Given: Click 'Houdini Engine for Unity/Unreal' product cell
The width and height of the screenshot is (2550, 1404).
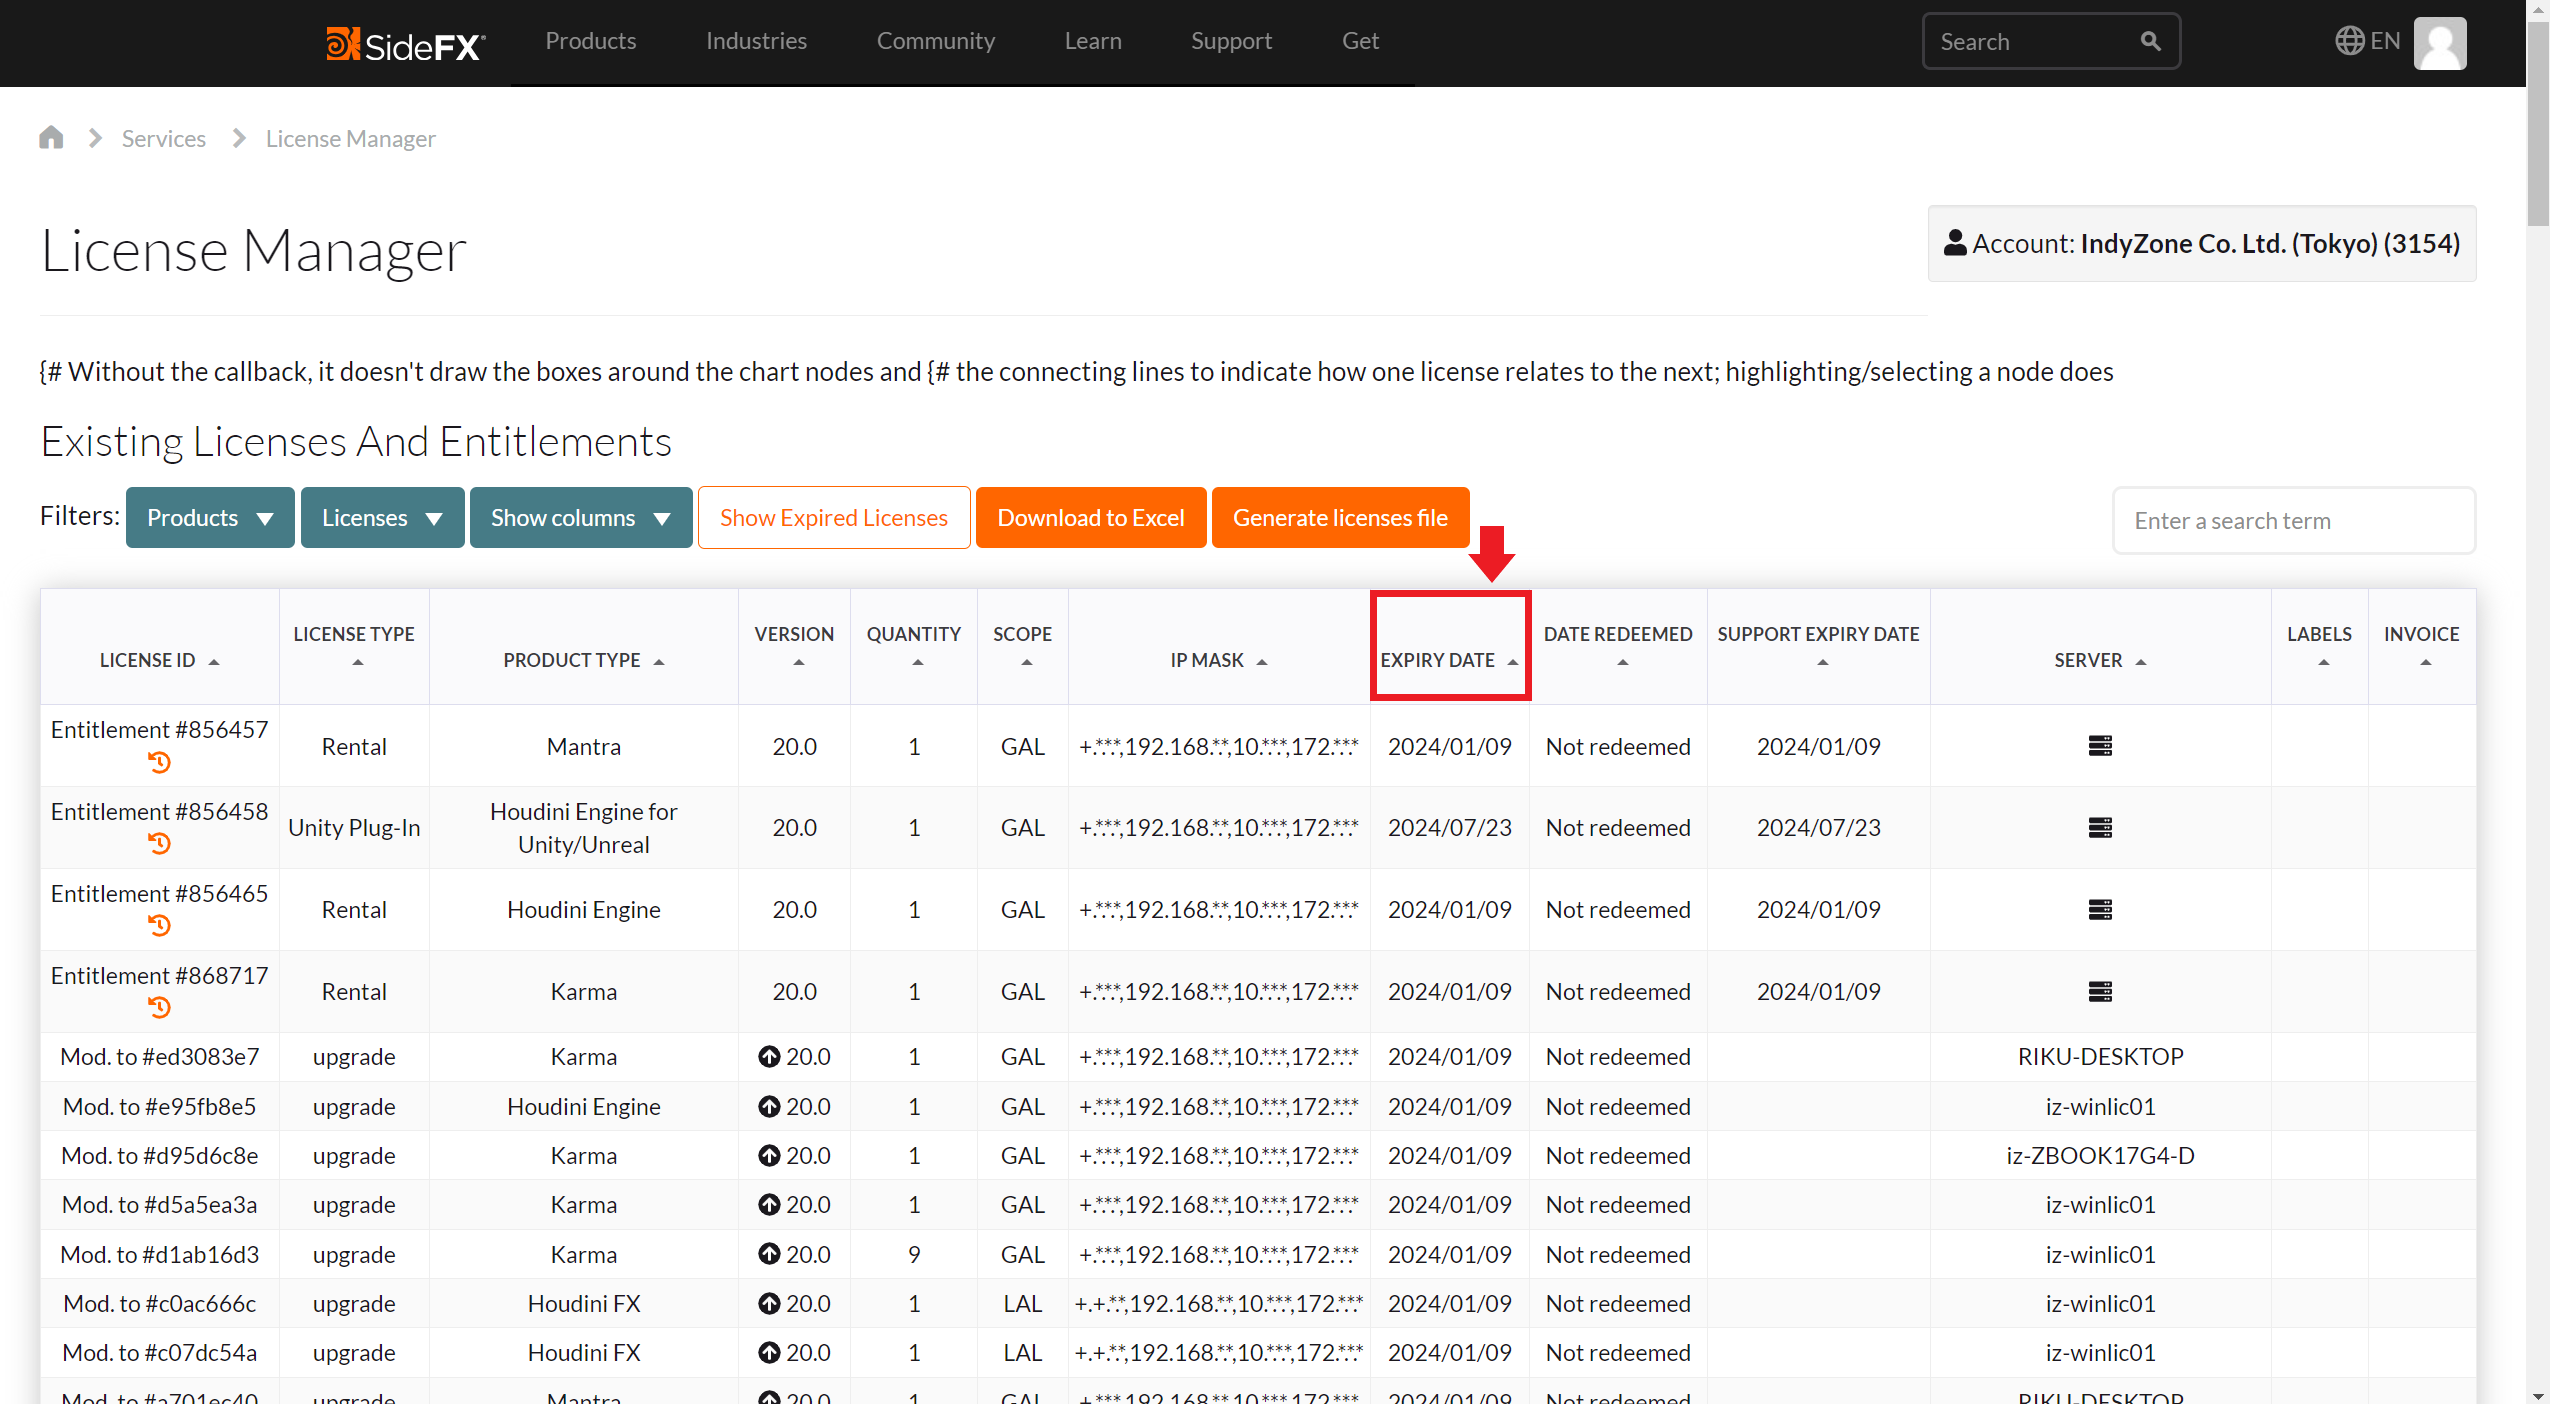Looking at the screenshot, I should (x=584, y=828).
